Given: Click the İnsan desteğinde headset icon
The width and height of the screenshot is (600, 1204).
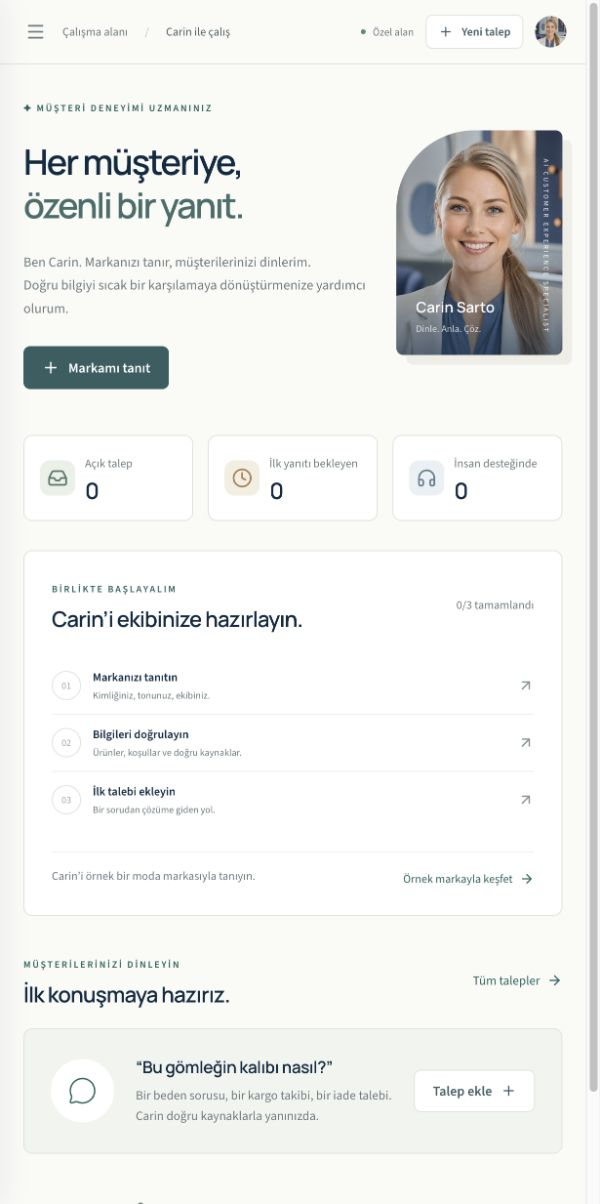Looking at the screenshot, I should pyautogui.click(x=427, y=478).
